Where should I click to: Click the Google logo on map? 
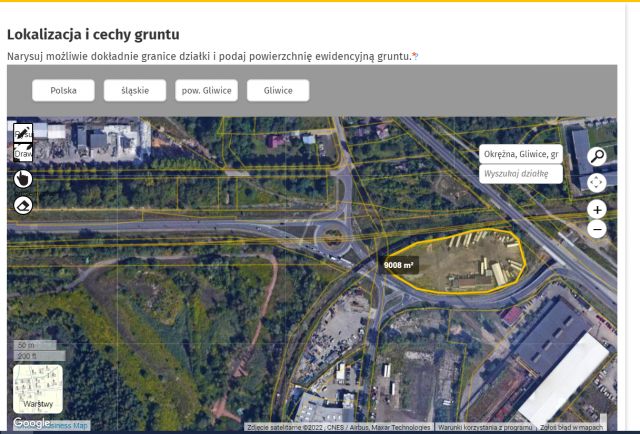point(32,423)
